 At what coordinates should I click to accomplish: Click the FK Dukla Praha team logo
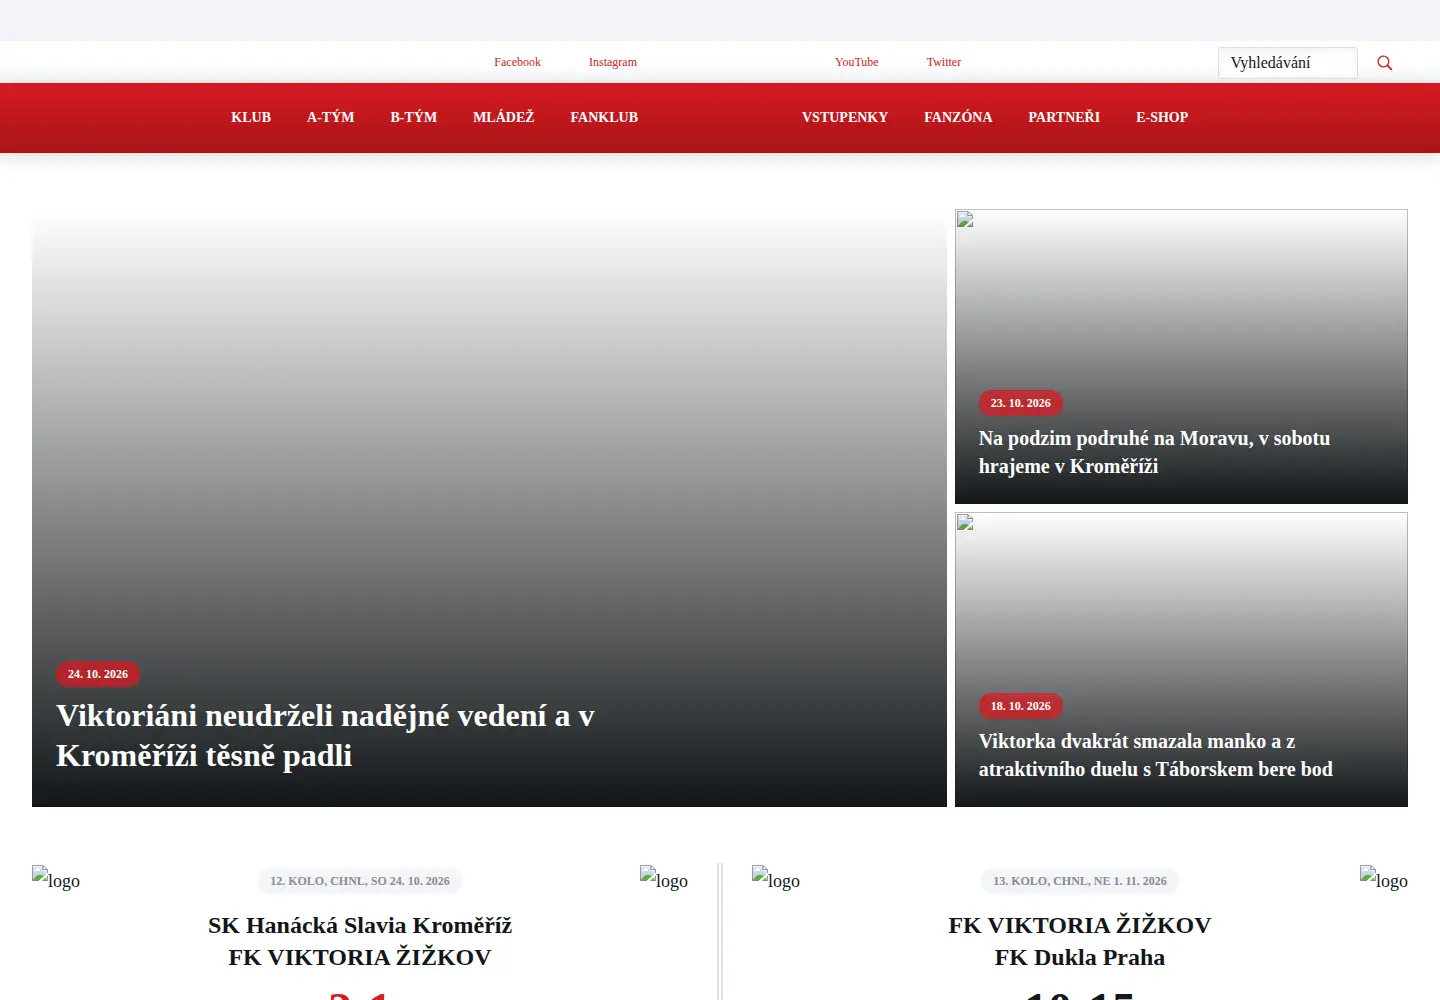click(1384, 879)
